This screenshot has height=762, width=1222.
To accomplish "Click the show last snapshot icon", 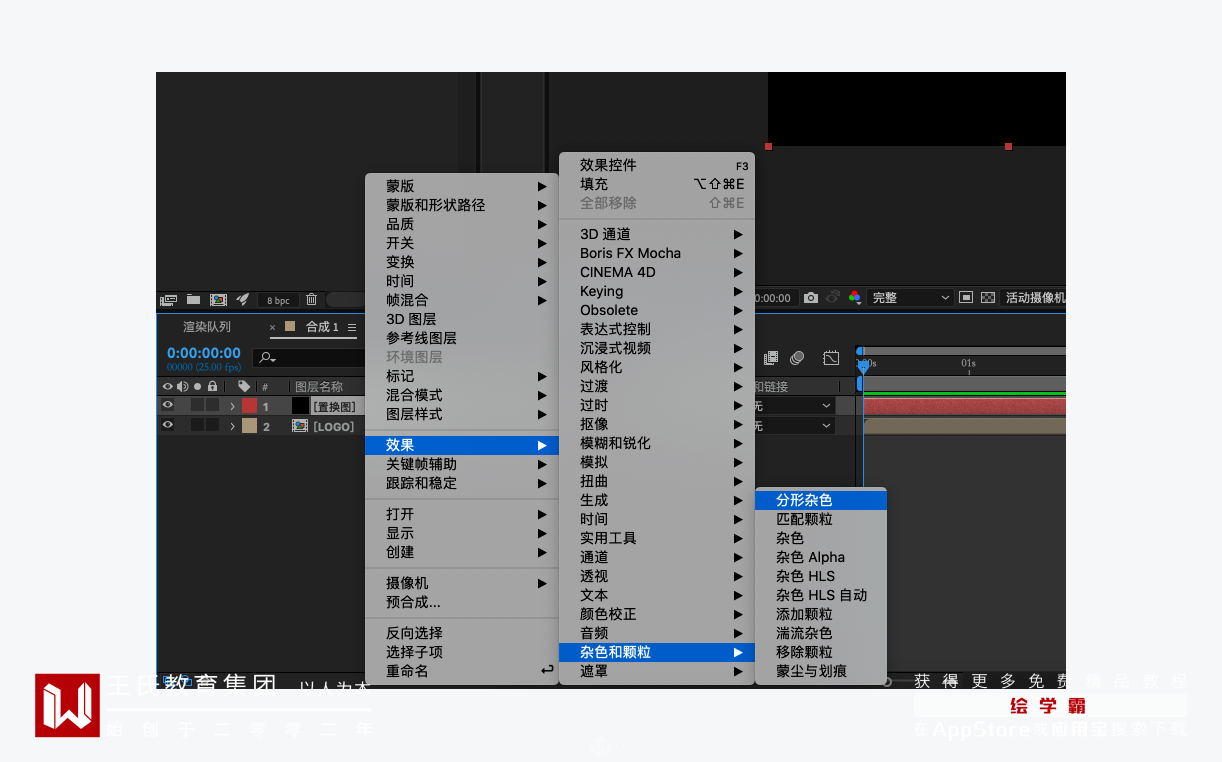I will [832, 298].
